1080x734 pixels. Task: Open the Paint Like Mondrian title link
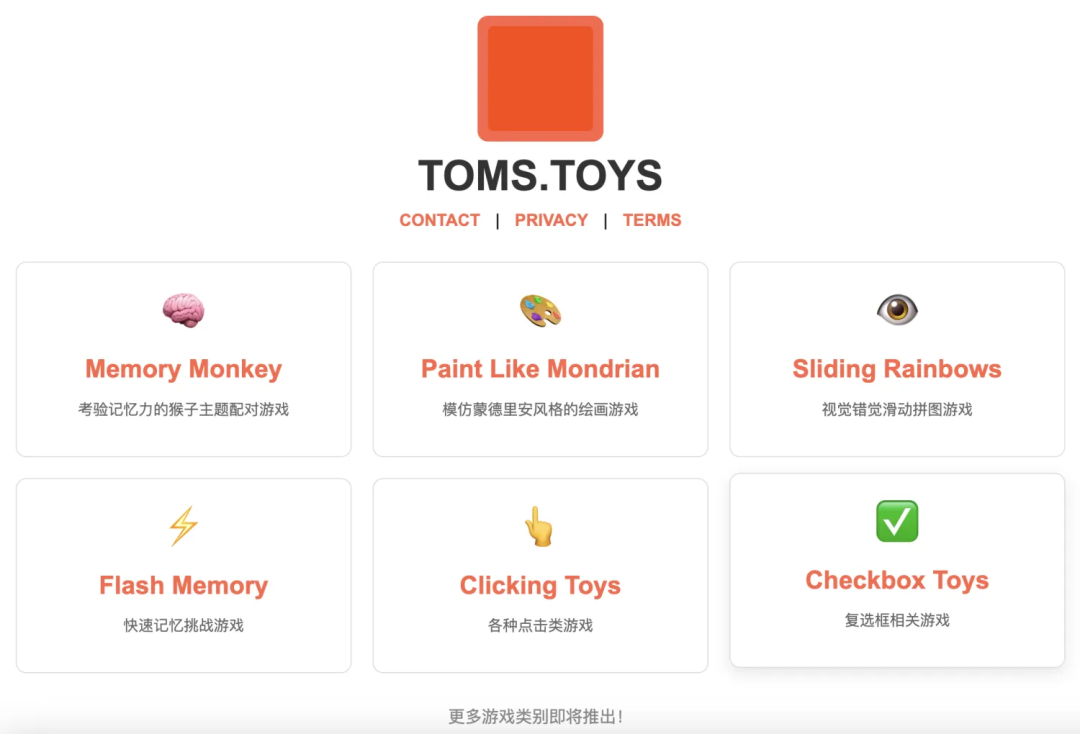click(540, 369)
